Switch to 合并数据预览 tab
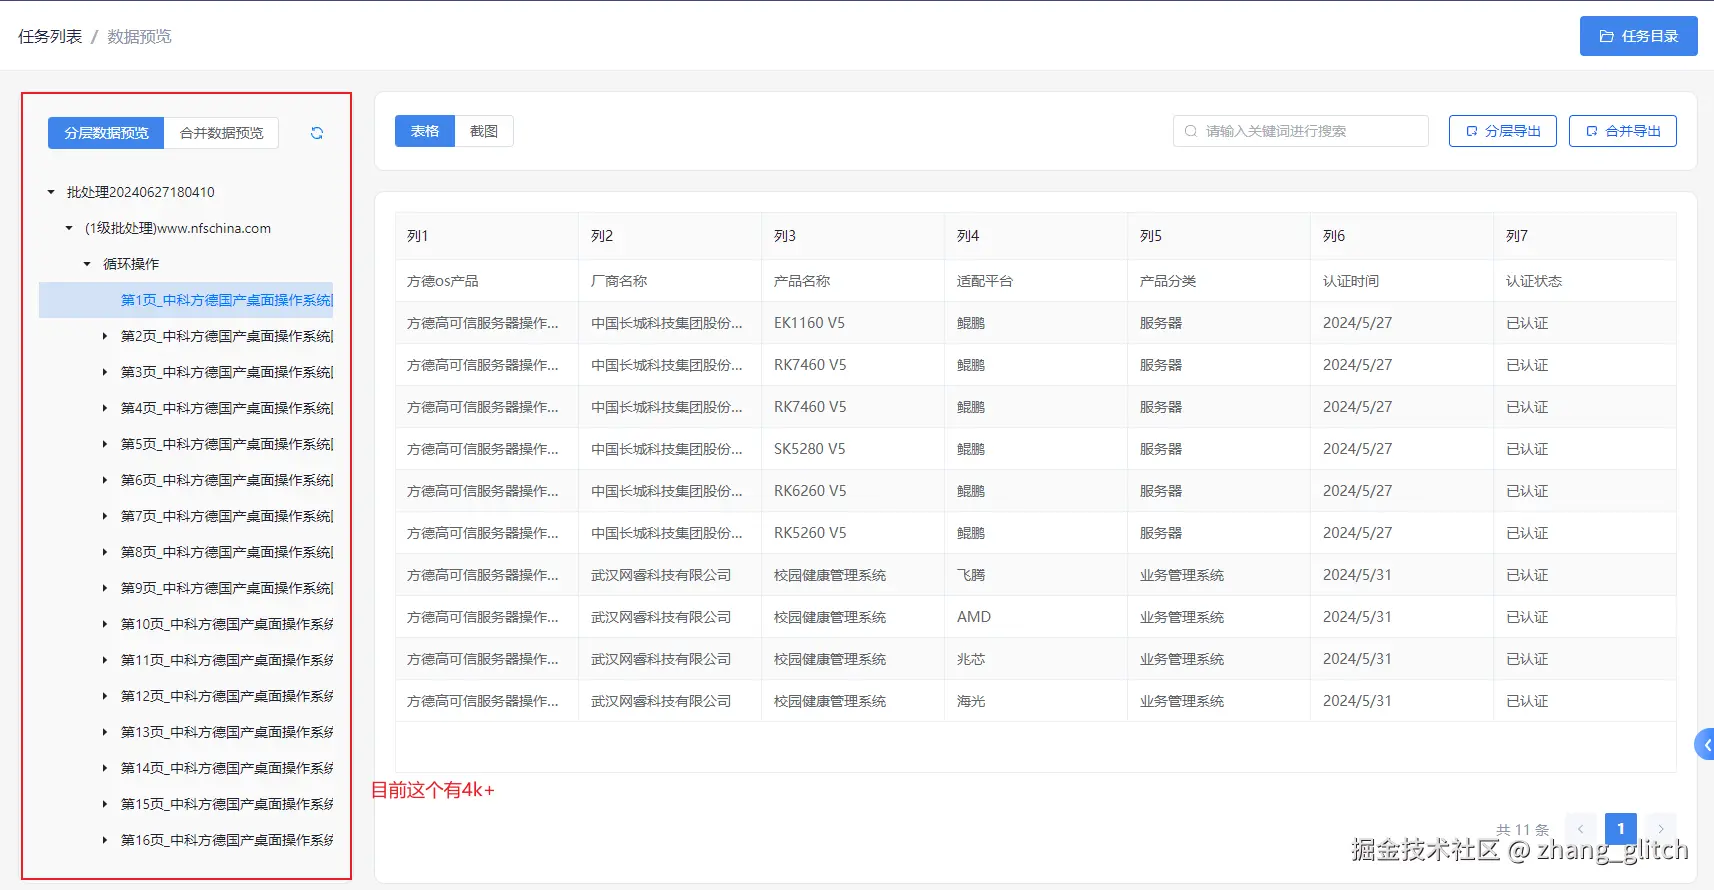 (221, 133)
